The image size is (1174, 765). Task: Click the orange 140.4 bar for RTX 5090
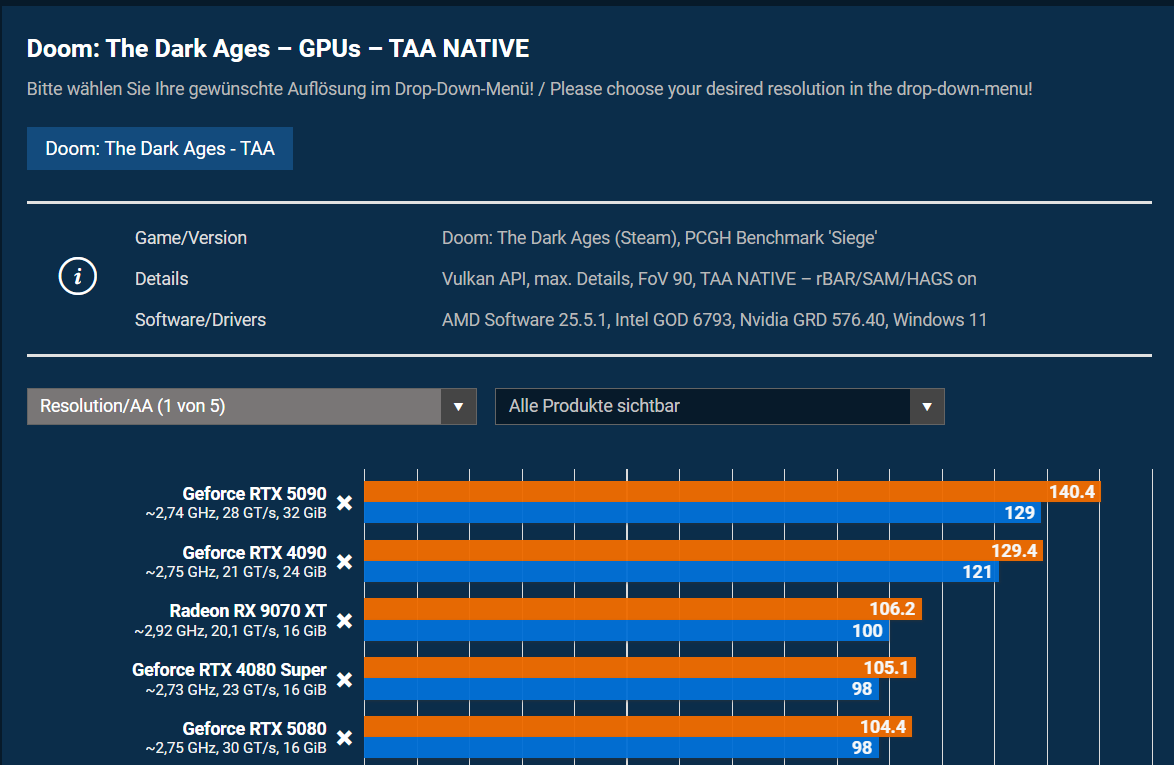click(x=732, y=492)
